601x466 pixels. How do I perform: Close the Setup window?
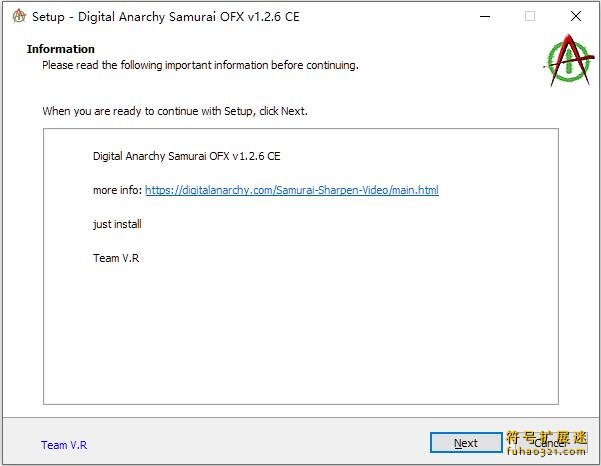(576, 16)
